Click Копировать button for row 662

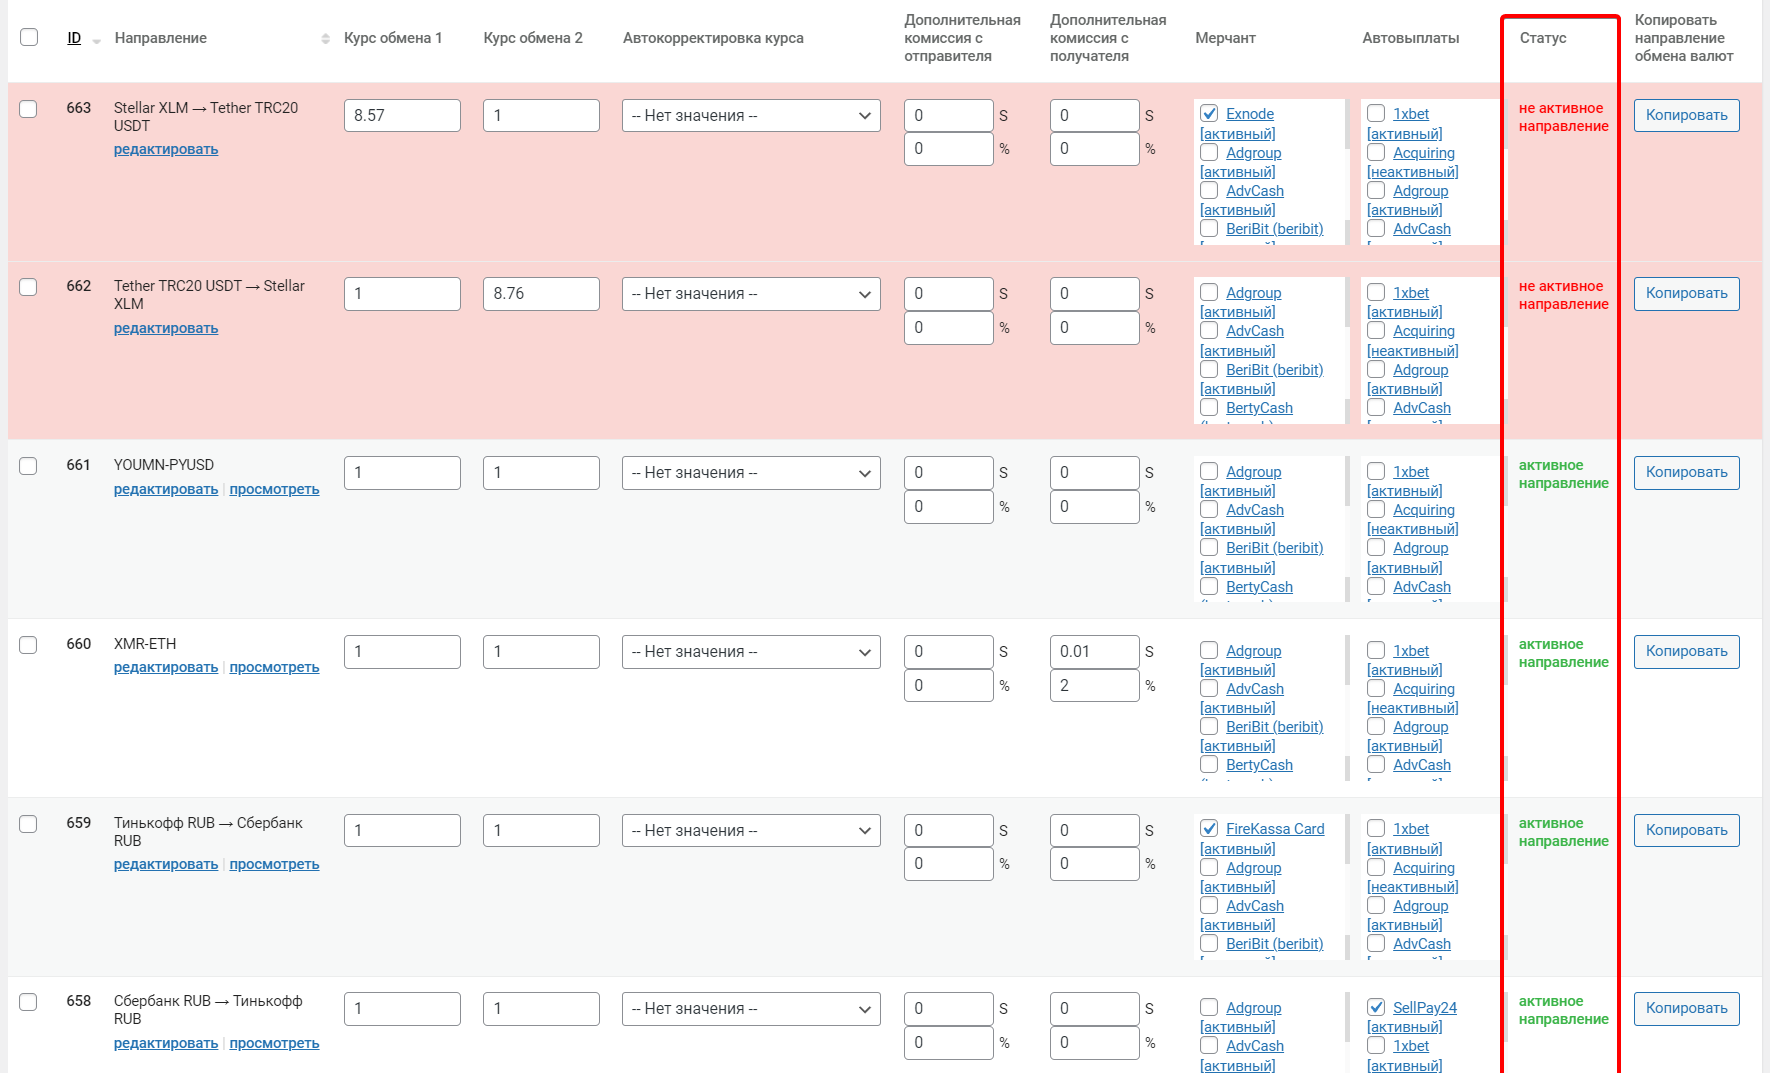pos(1686,294)
